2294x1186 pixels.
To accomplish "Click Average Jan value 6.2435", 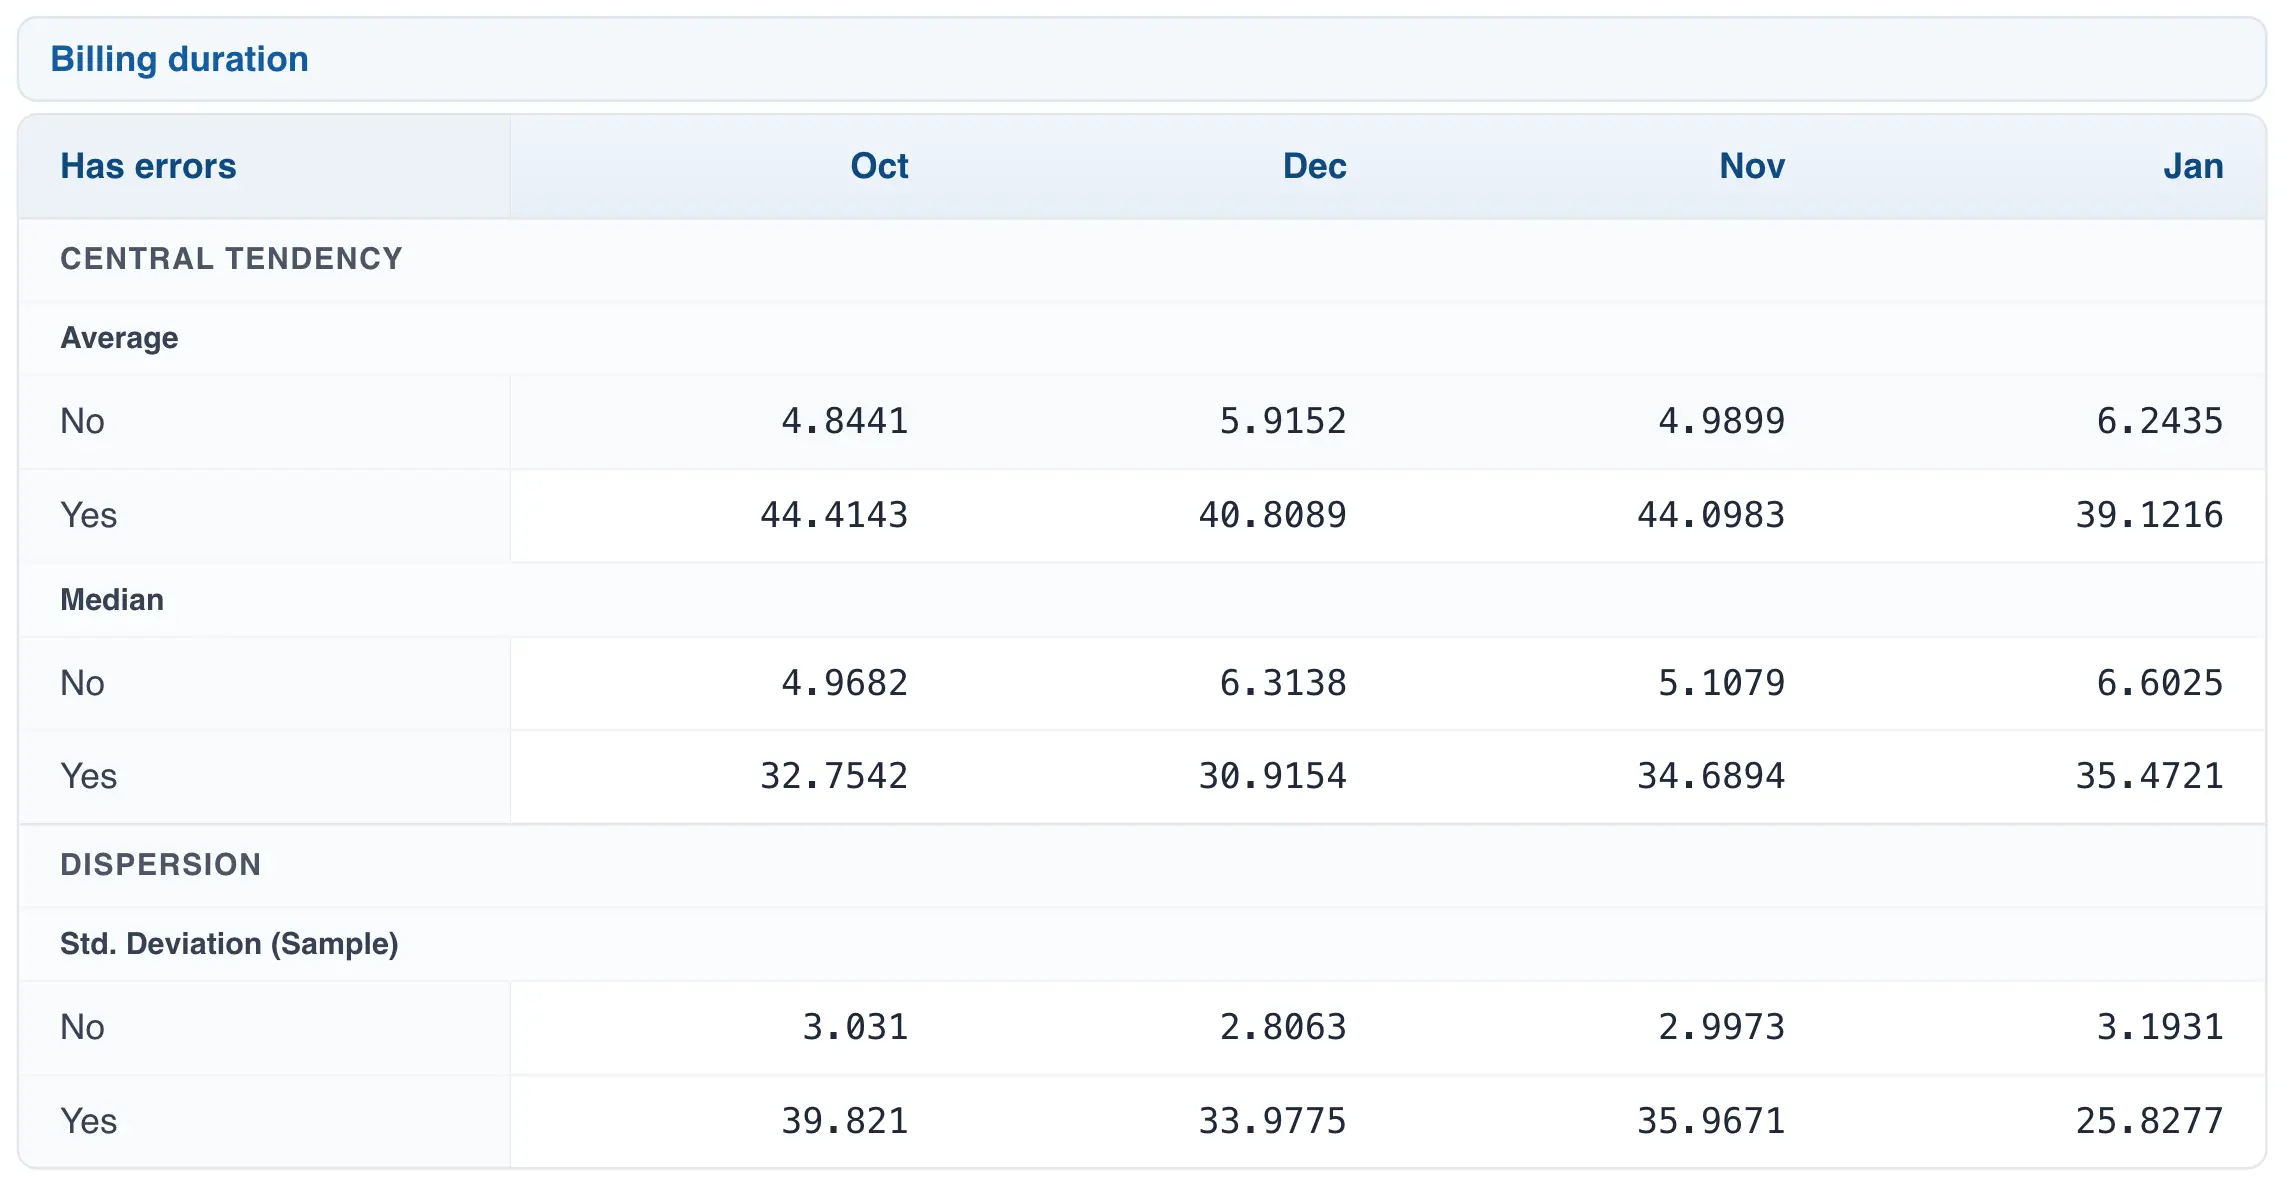I will (x=2160, y=421).
